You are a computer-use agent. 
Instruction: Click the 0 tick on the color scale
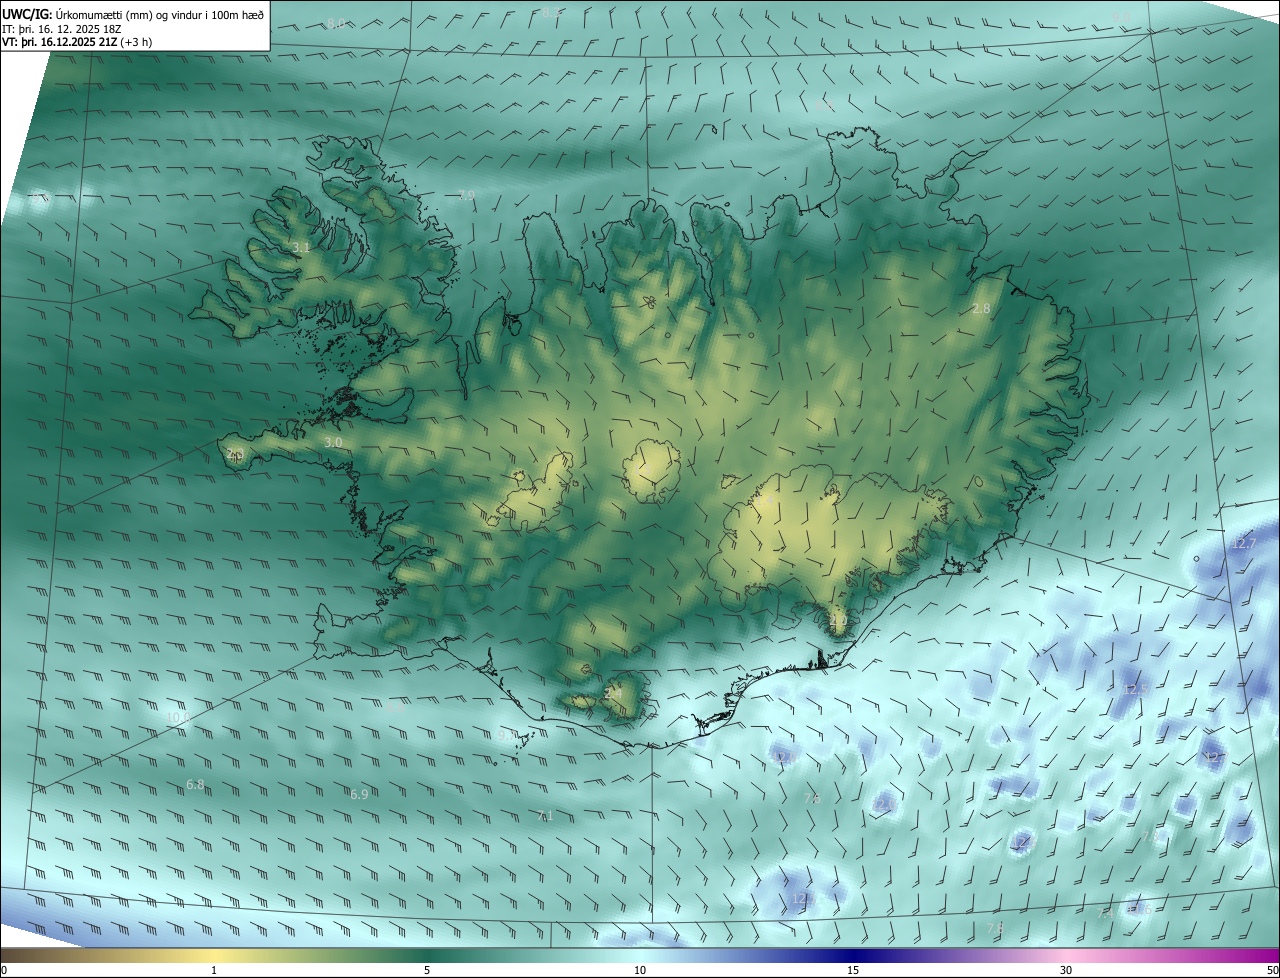click(x=4, y=970)
